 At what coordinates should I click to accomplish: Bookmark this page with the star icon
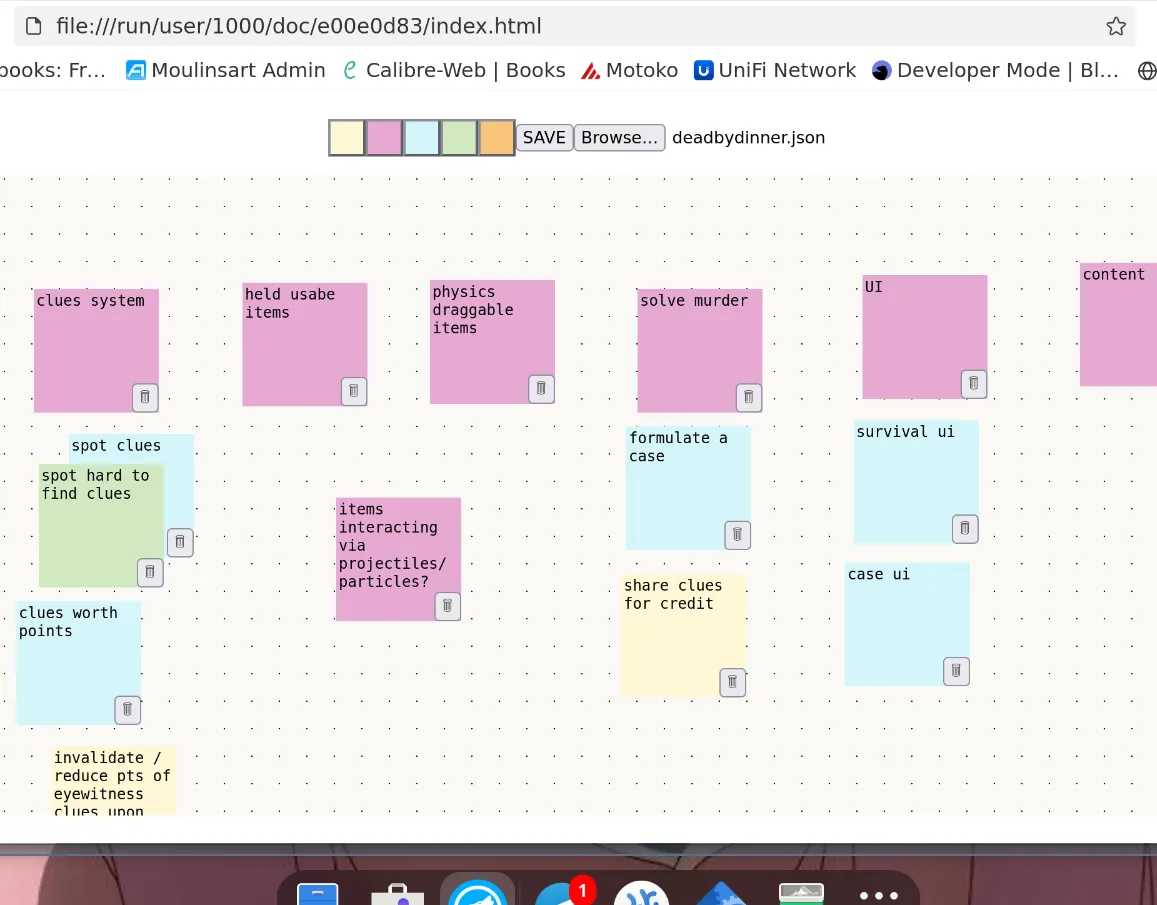point(1116,27)
